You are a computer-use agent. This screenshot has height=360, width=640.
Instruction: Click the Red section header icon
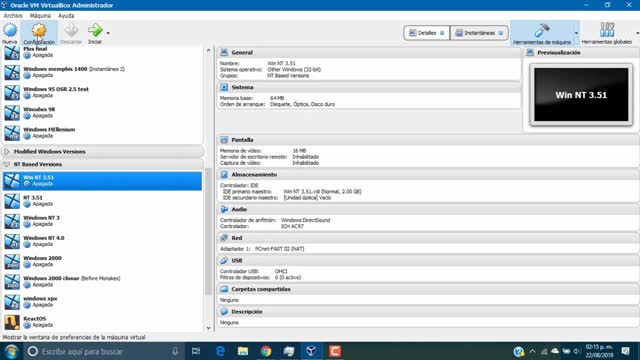pos(224,238)
